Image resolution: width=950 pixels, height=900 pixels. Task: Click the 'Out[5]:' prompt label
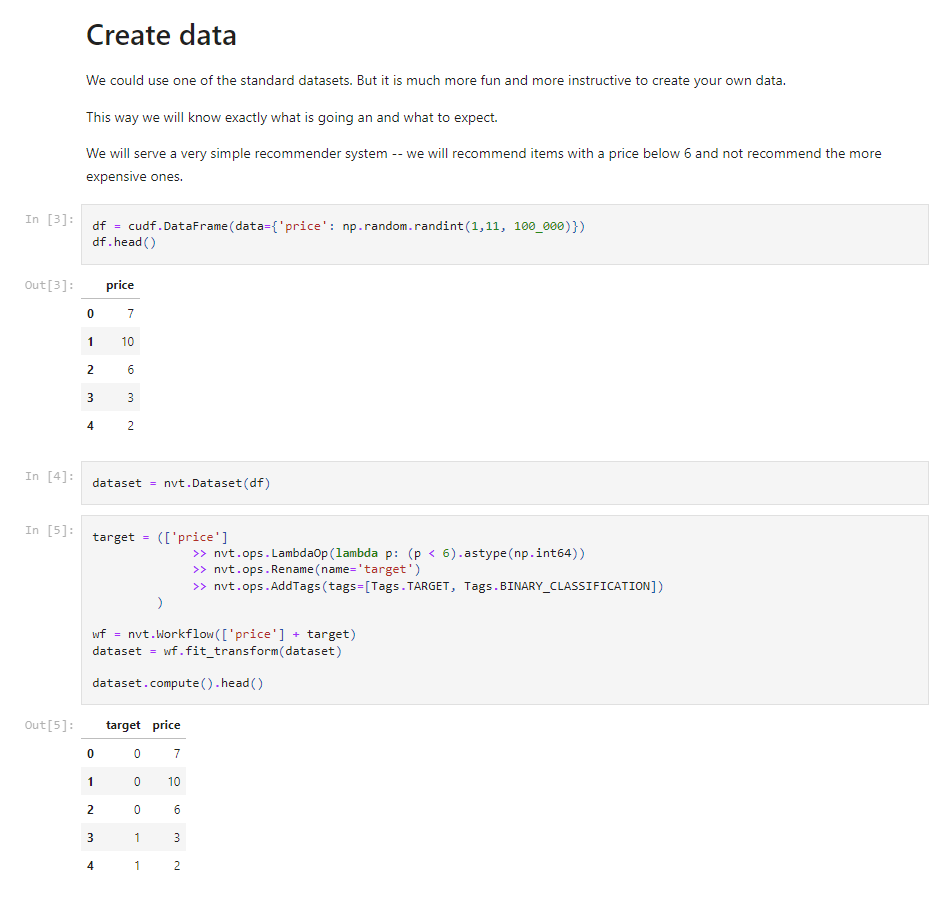point(49,725)
